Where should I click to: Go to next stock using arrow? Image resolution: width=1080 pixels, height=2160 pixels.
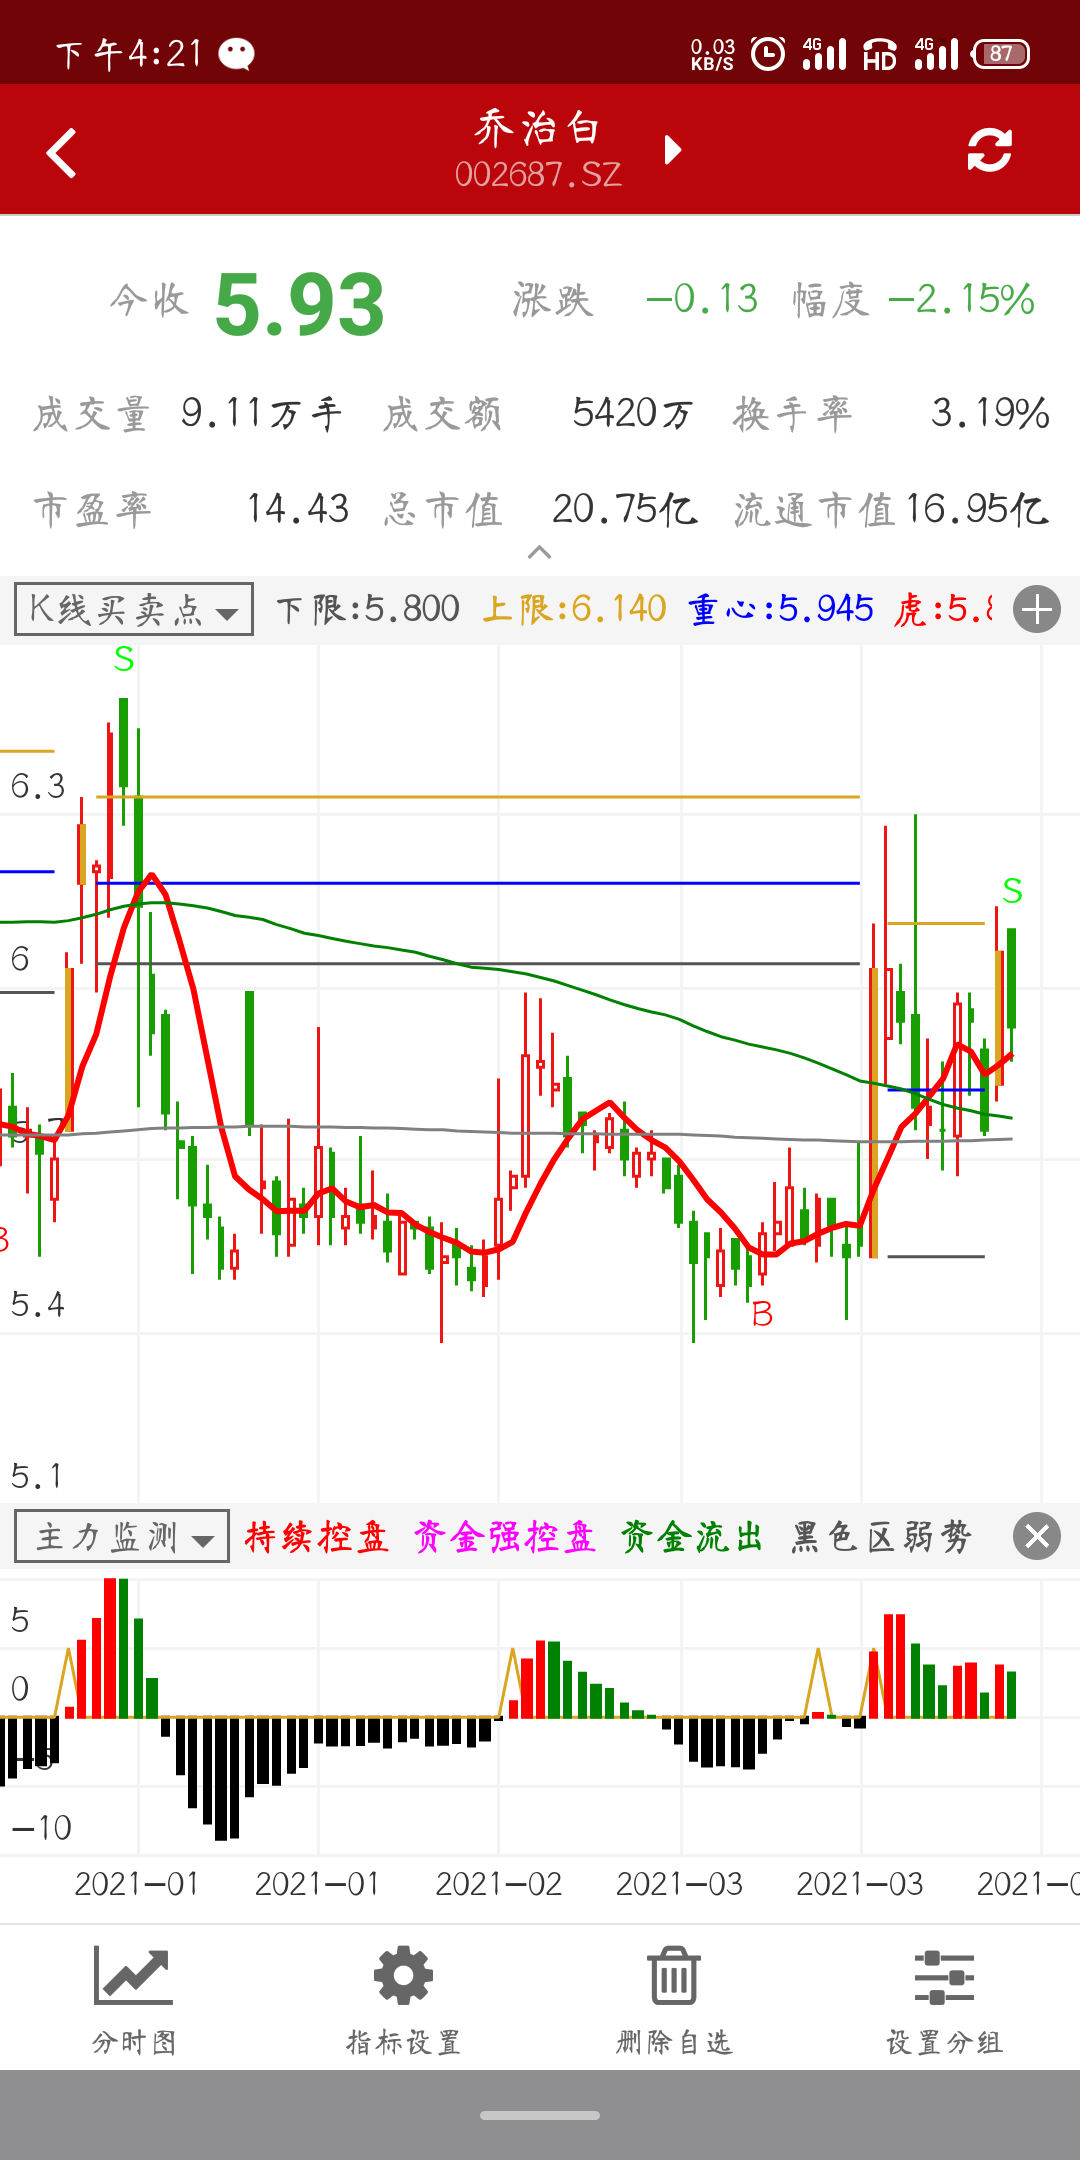(673, 150)
